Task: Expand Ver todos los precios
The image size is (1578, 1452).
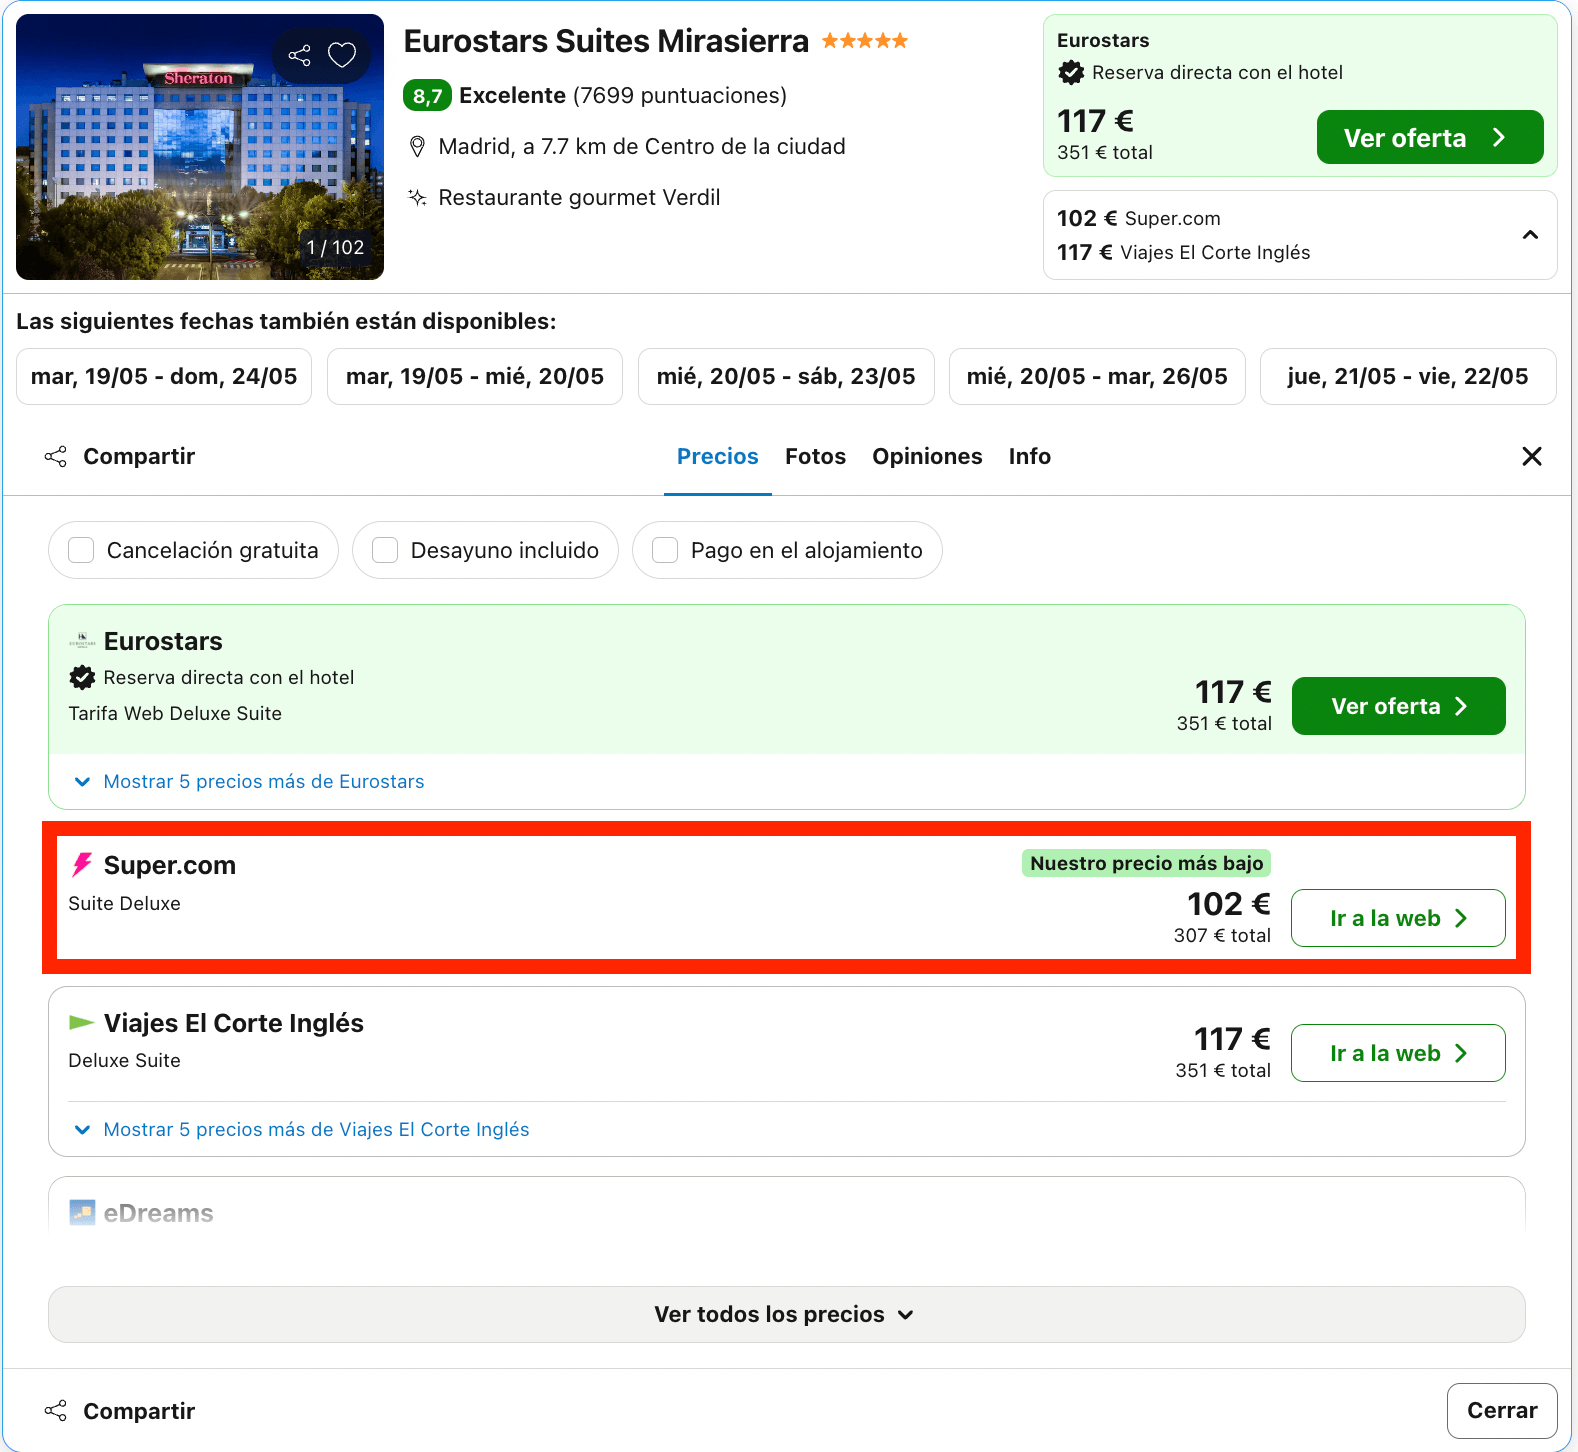Action: (x=787, y=1314)
